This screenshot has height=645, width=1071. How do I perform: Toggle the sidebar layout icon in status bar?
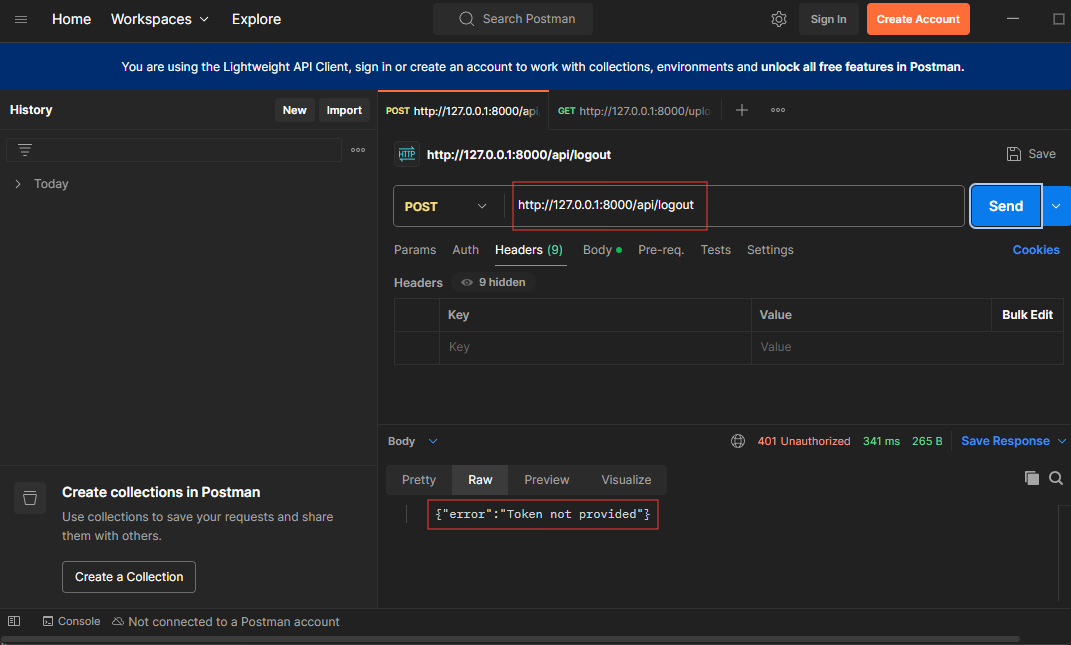click(14, 621)
